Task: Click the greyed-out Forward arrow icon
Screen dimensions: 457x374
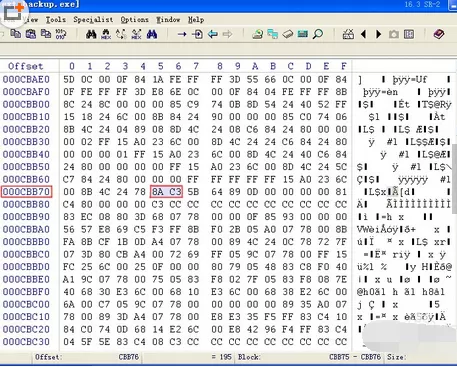Action: 227,34
